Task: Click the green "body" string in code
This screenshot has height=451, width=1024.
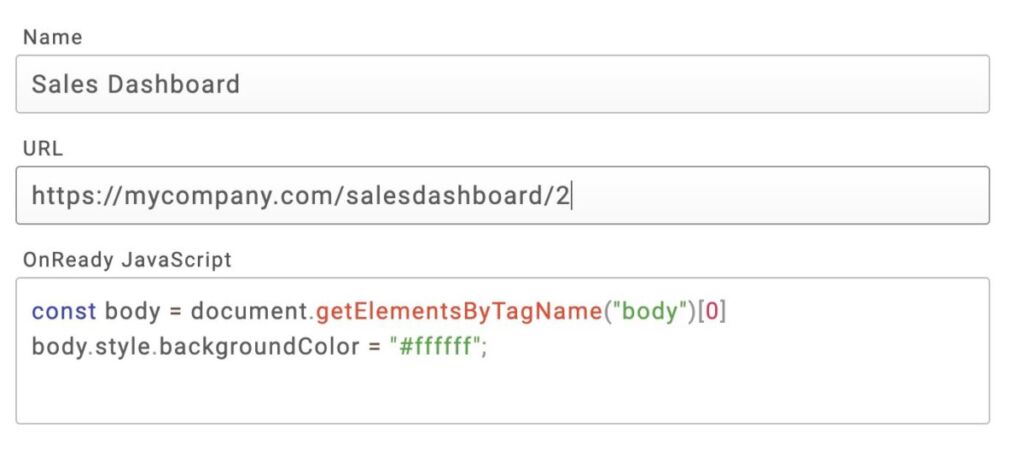Action: tap(647, 311)
